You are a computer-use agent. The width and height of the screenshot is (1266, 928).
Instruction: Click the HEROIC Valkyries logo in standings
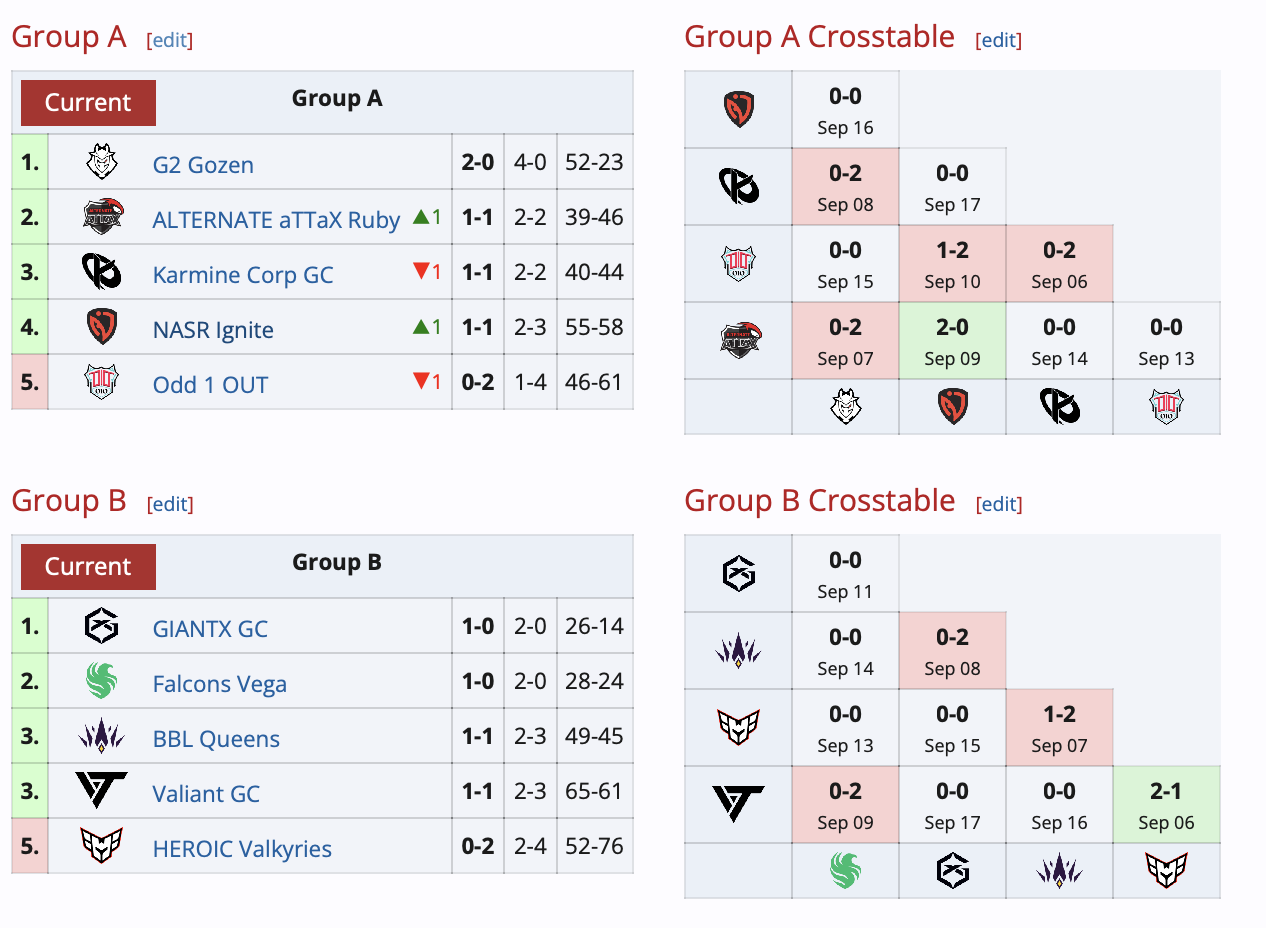coord(101,847)
